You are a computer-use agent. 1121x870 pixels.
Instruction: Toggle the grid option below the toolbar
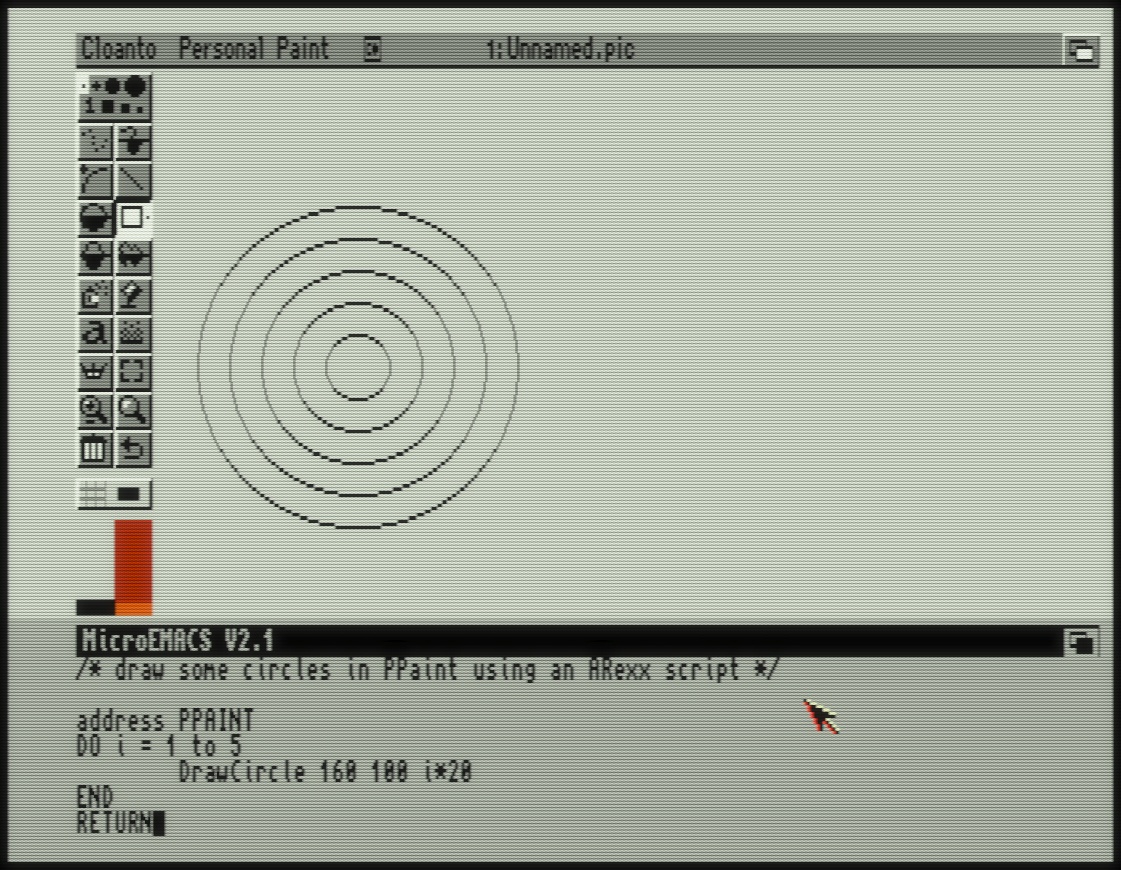94,493
